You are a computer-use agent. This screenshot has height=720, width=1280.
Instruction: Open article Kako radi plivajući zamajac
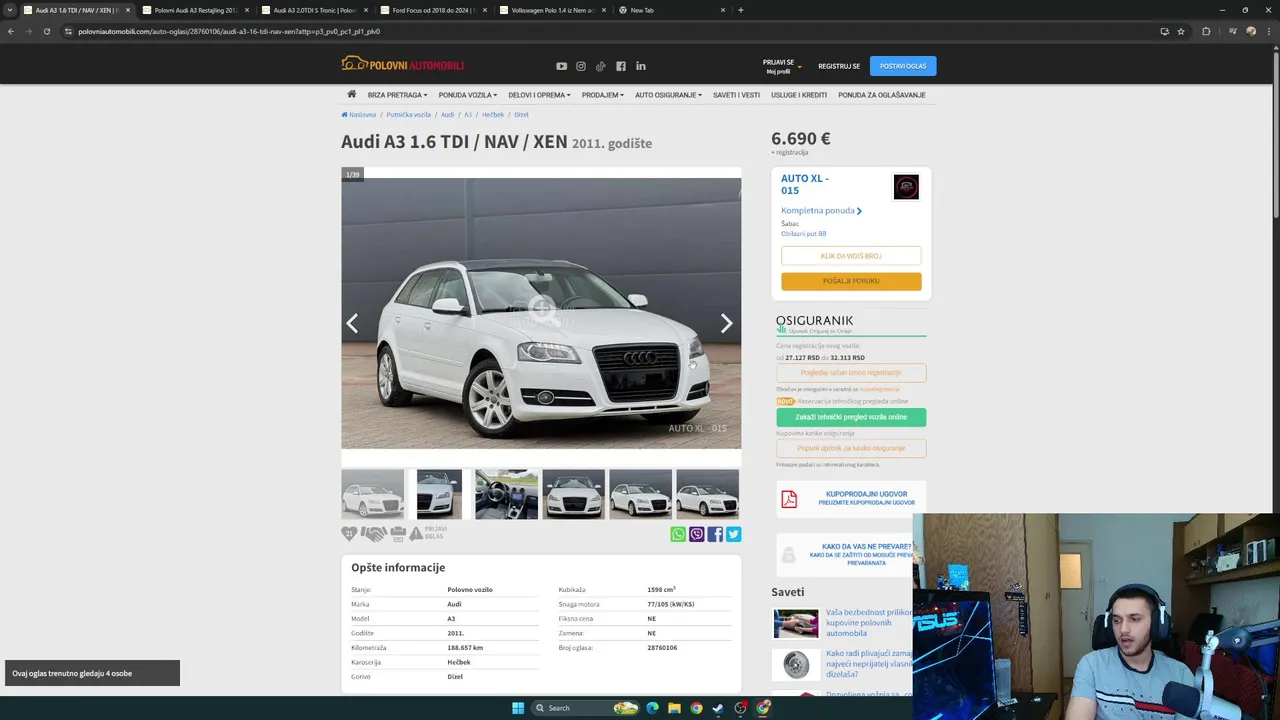coord(869,664)
